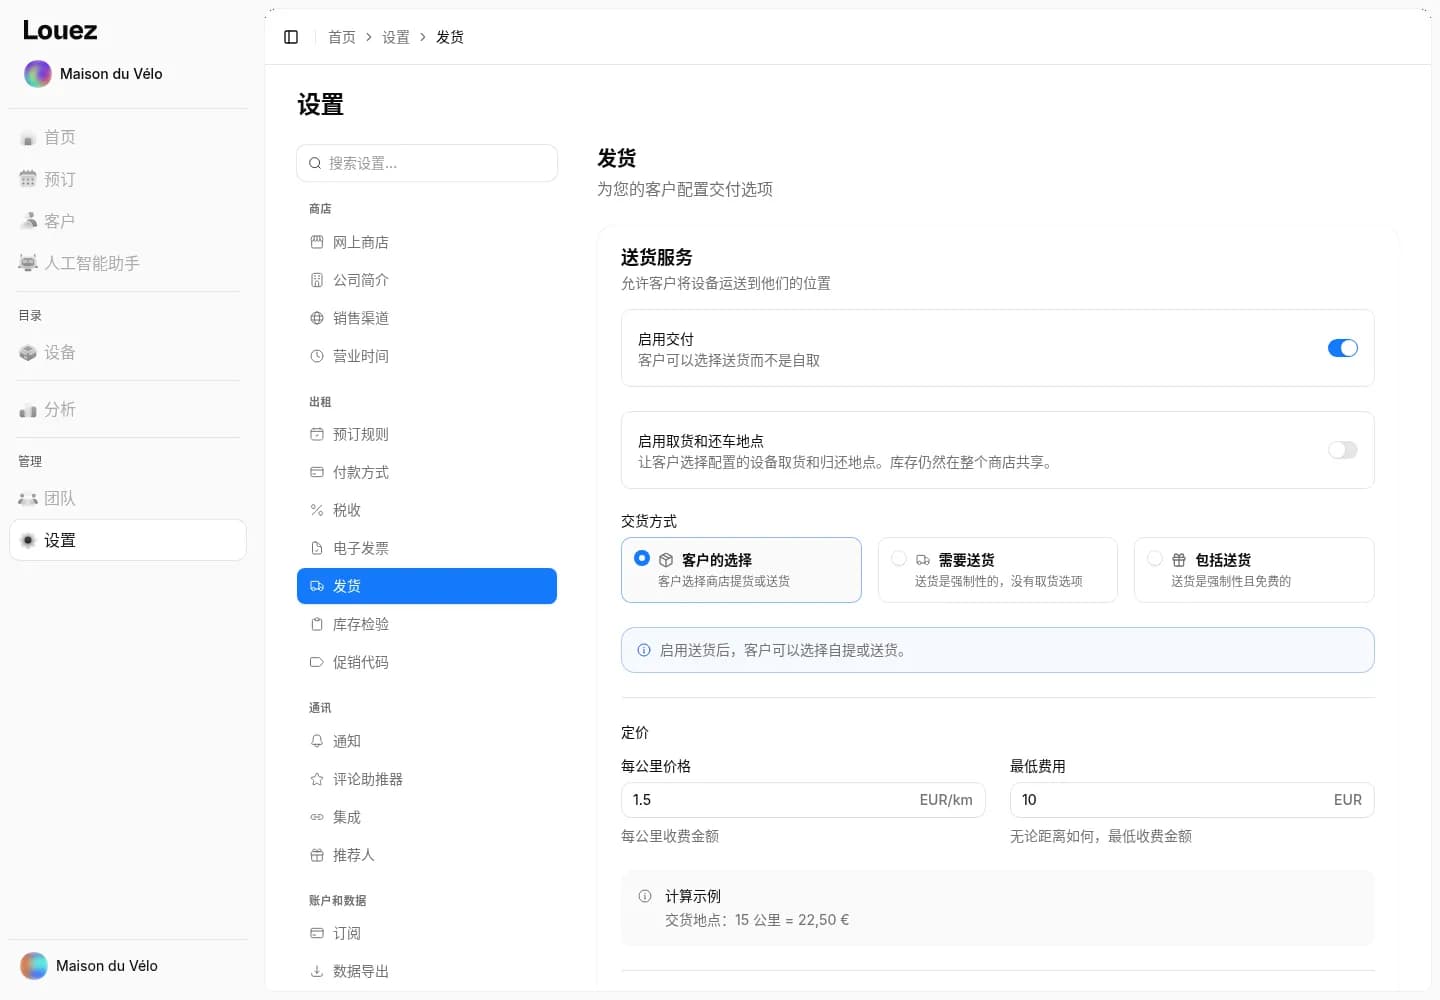
Task: Select 需要送货 delivery mode radio
Action: coord(898,559)
